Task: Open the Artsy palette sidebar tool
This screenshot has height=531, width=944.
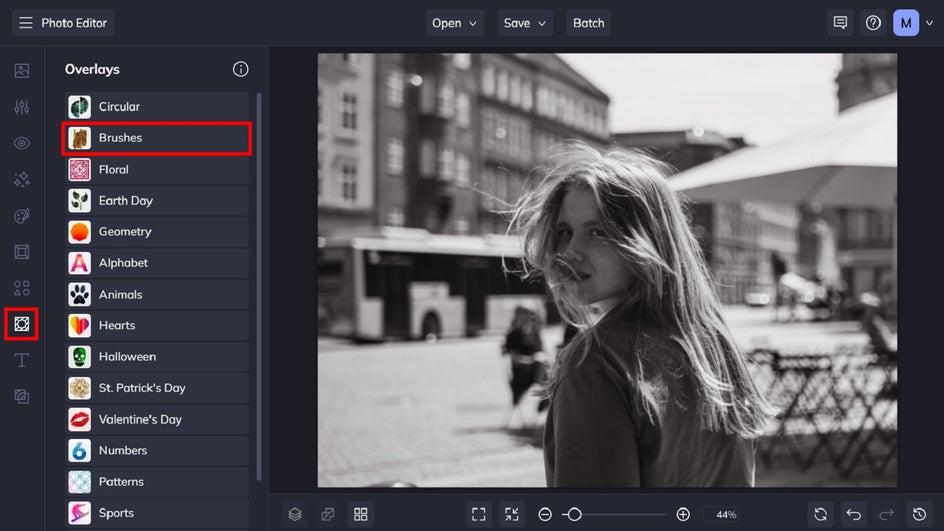Action: pos(22,216)
